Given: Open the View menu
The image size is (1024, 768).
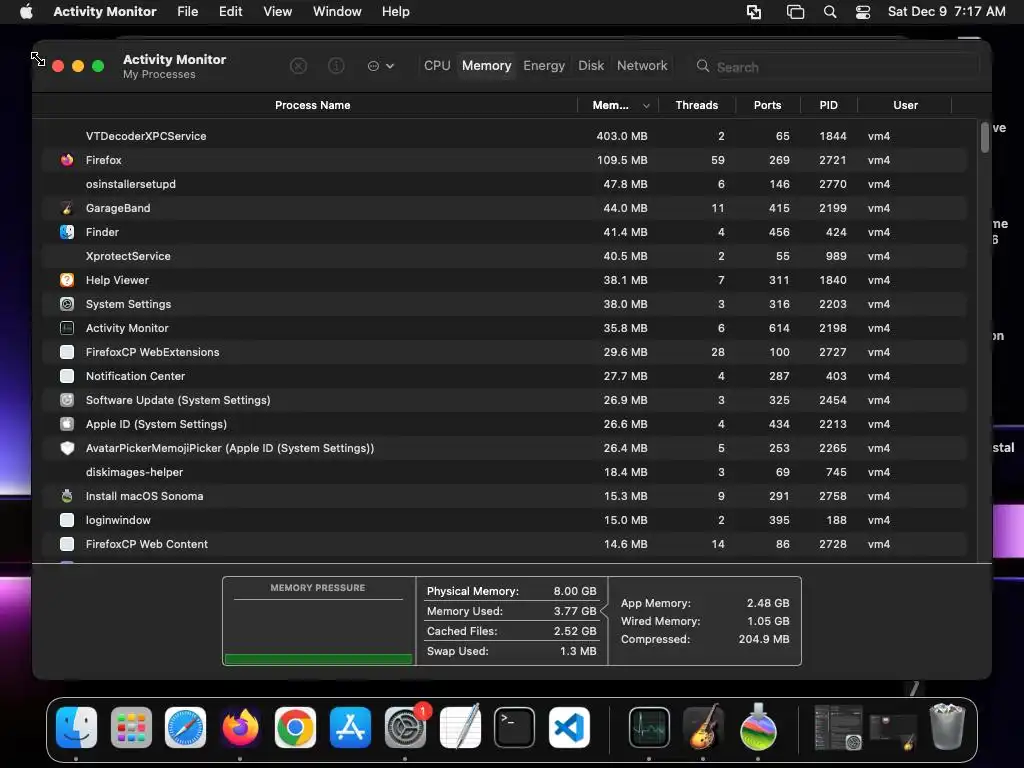Looking at the screenshot, I should pyautogui.click(x=278, y=11).
